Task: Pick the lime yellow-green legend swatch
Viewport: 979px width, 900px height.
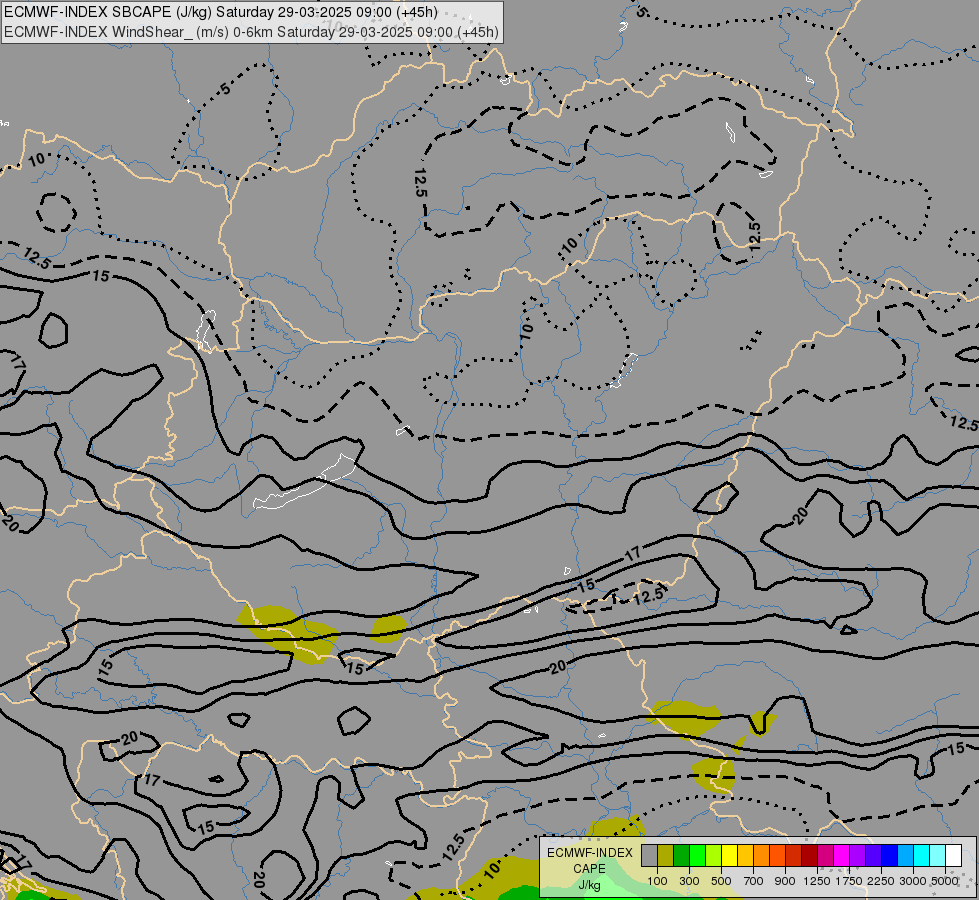Action: click(x=714, y=856)
